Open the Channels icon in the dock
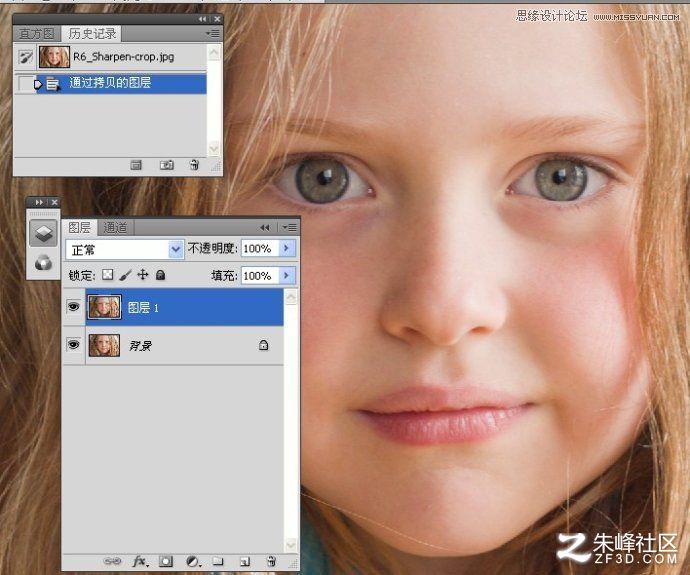The height and width of the screenshot is (575, 690). tap(43, 263)
